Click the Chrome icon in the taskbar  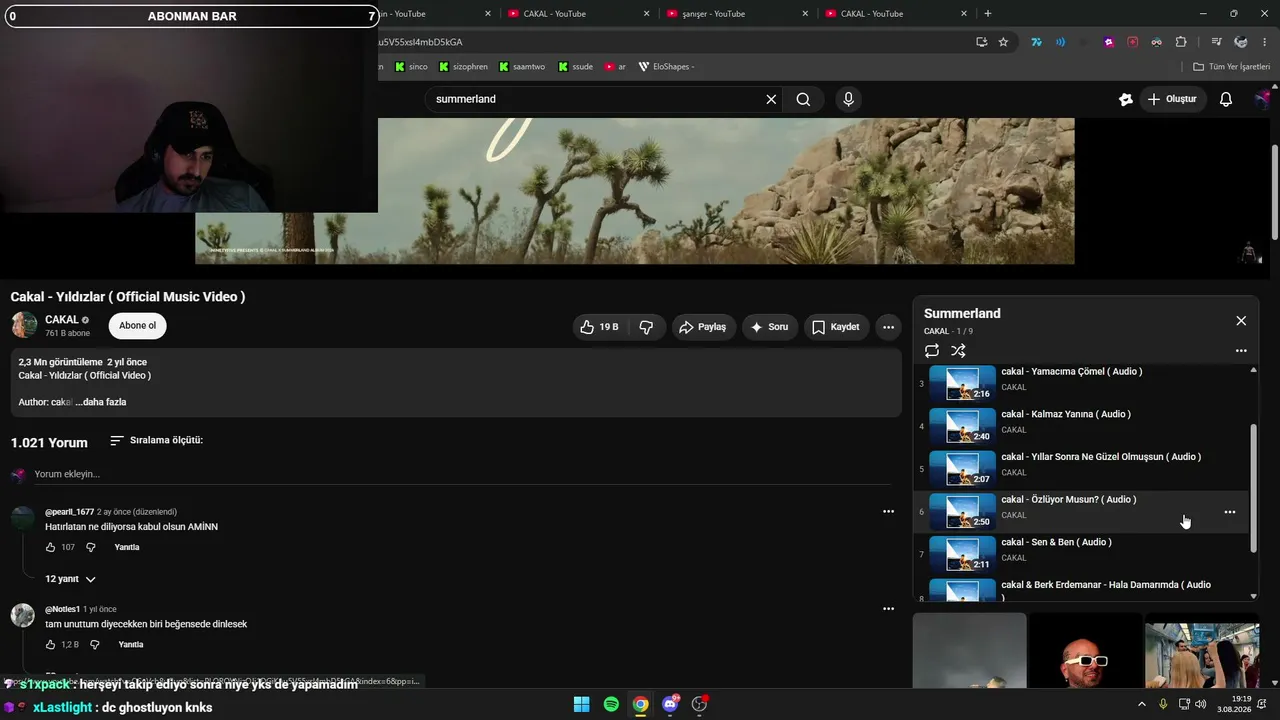tap(640, 704)
